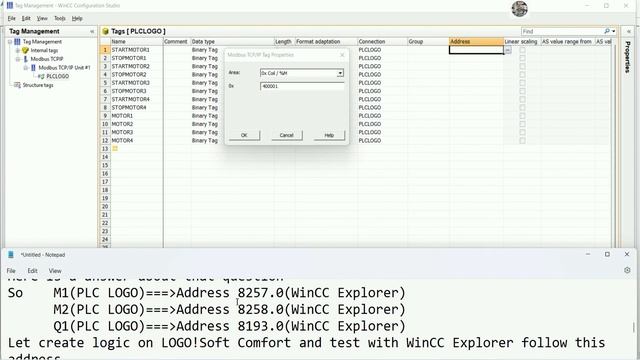Click the WinCC Configuration Studio title icon
The height and width of the screenshot is (360, 640).
point(9,5)
